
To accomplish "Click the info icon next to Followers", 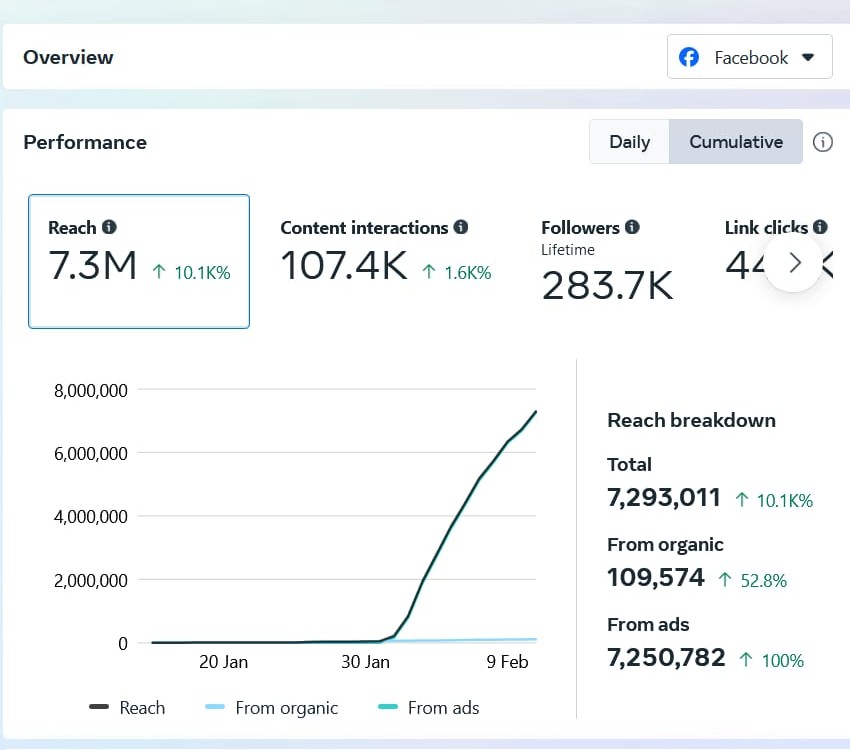I will pyautogui.click(x=632, y=227).
